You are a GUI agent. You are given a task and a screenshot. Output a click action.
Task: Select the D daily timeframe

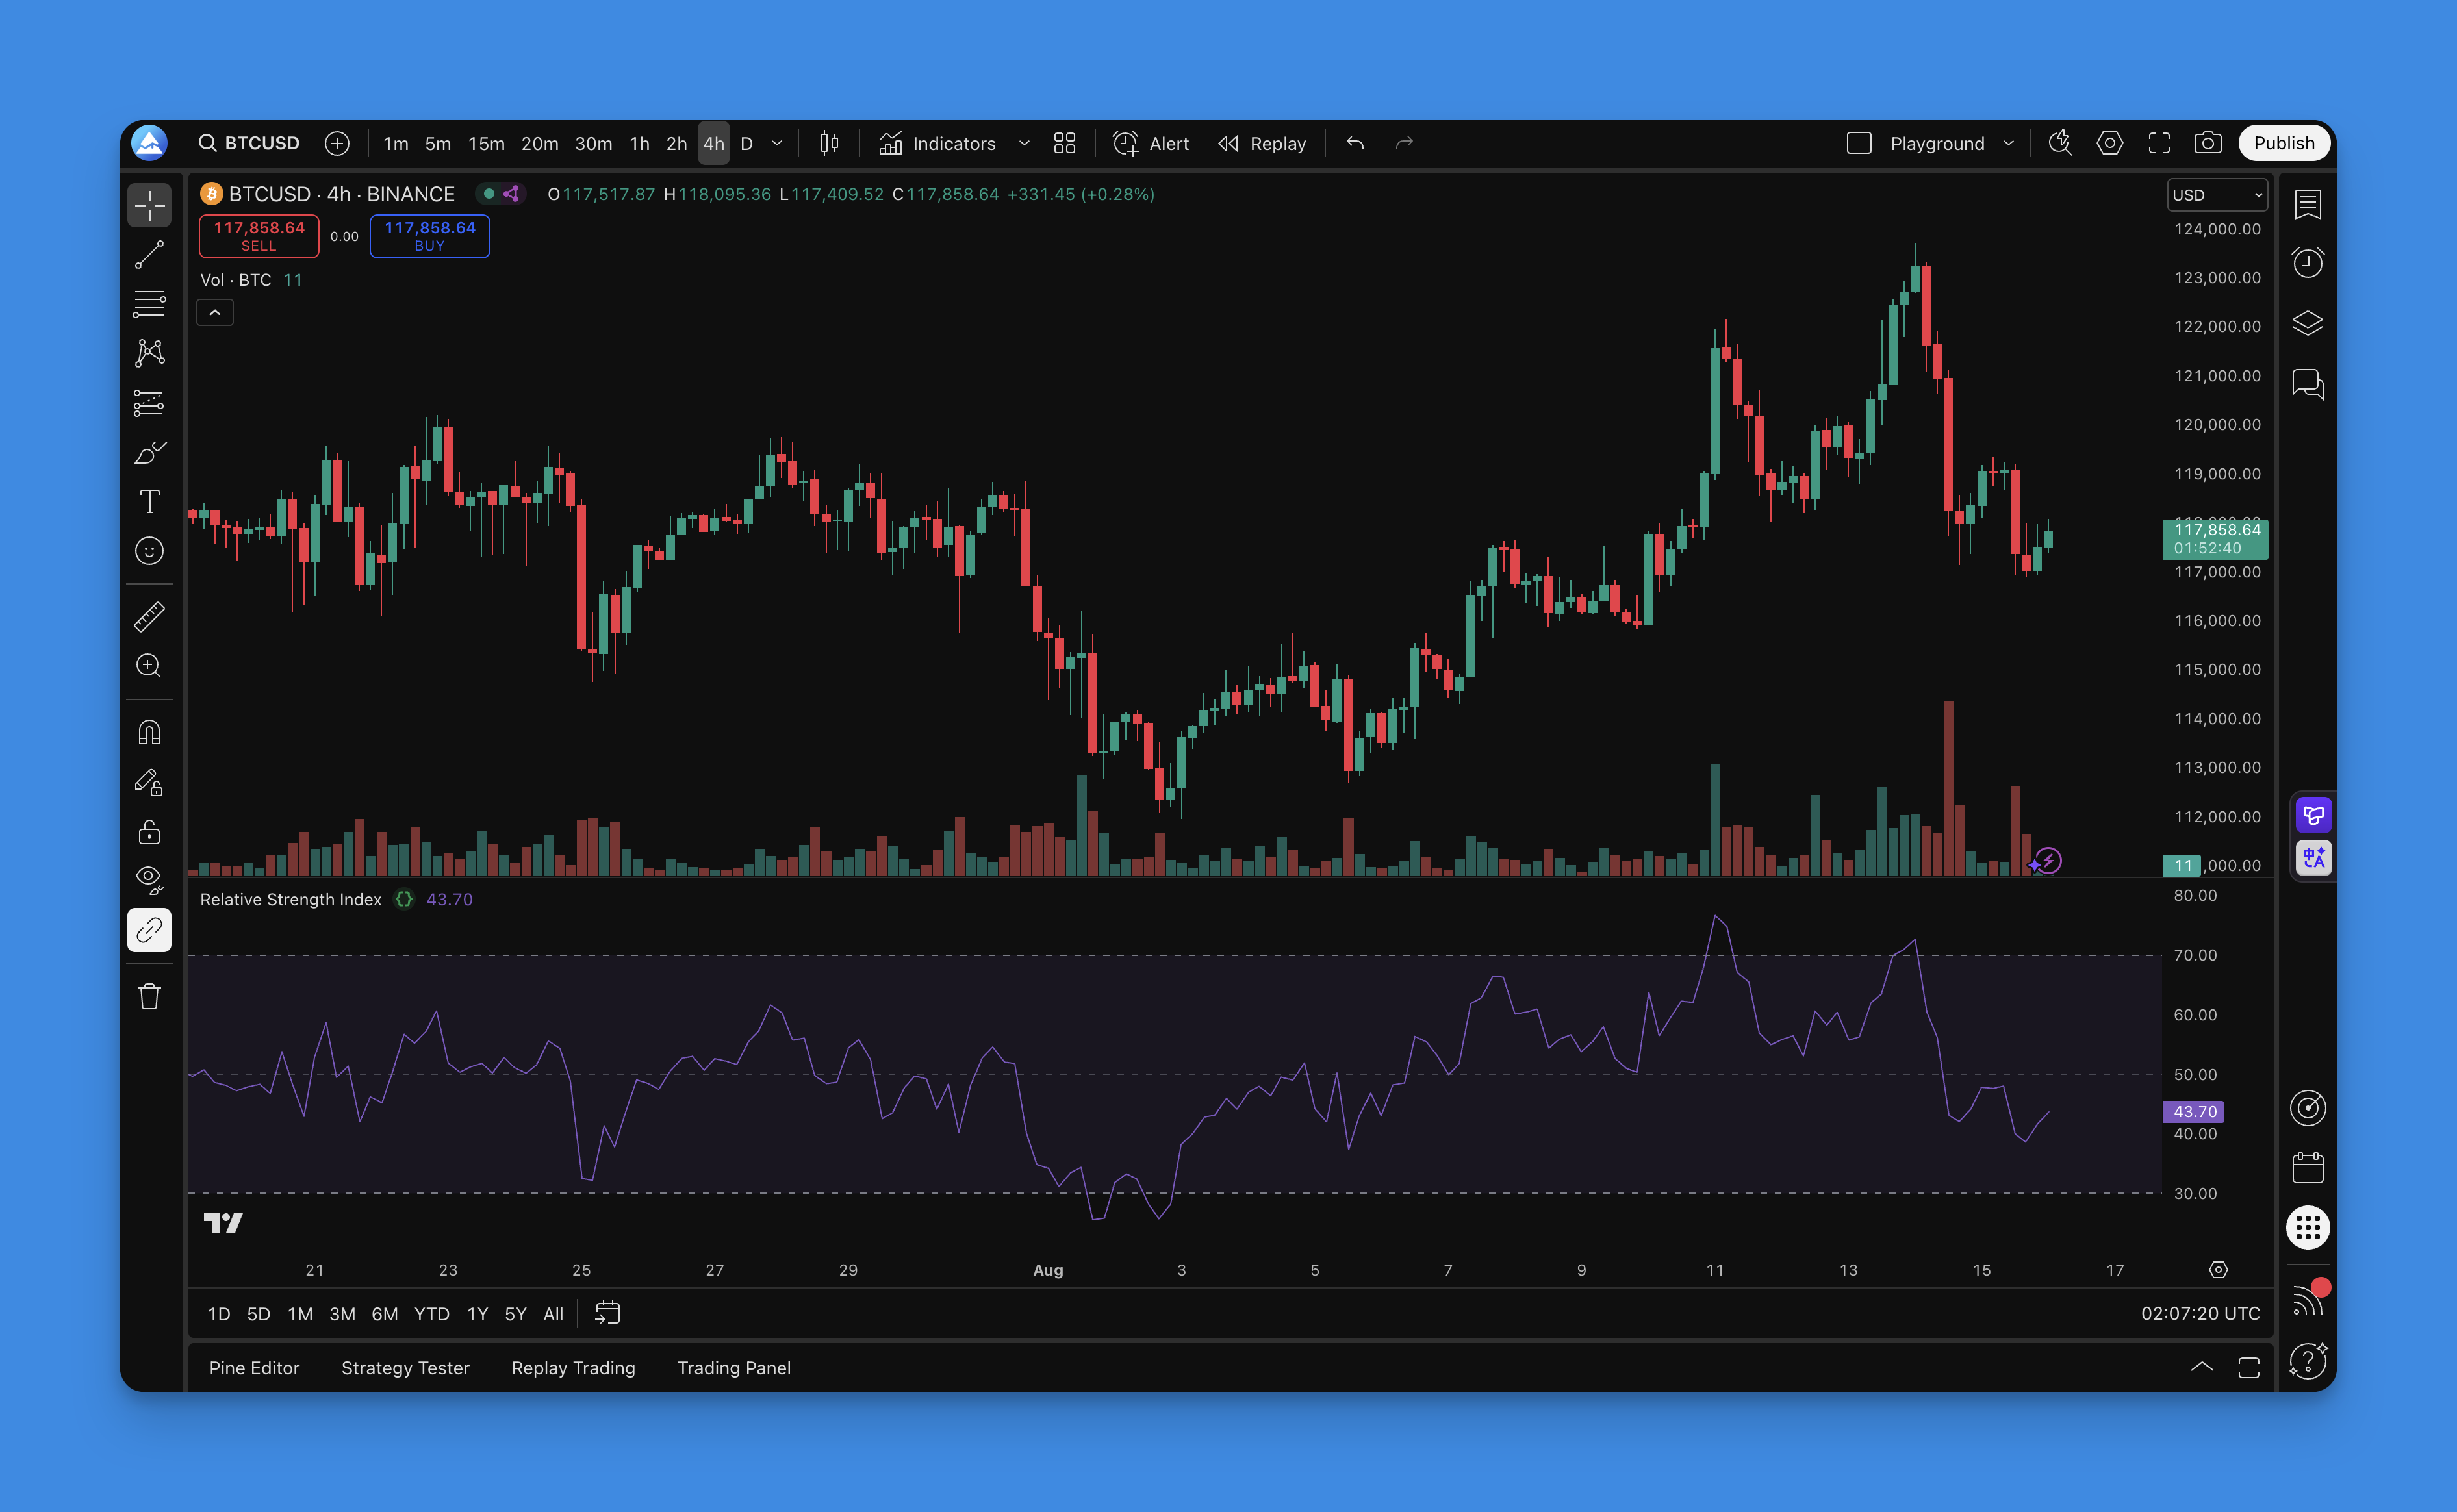click(x=746, y=143)
